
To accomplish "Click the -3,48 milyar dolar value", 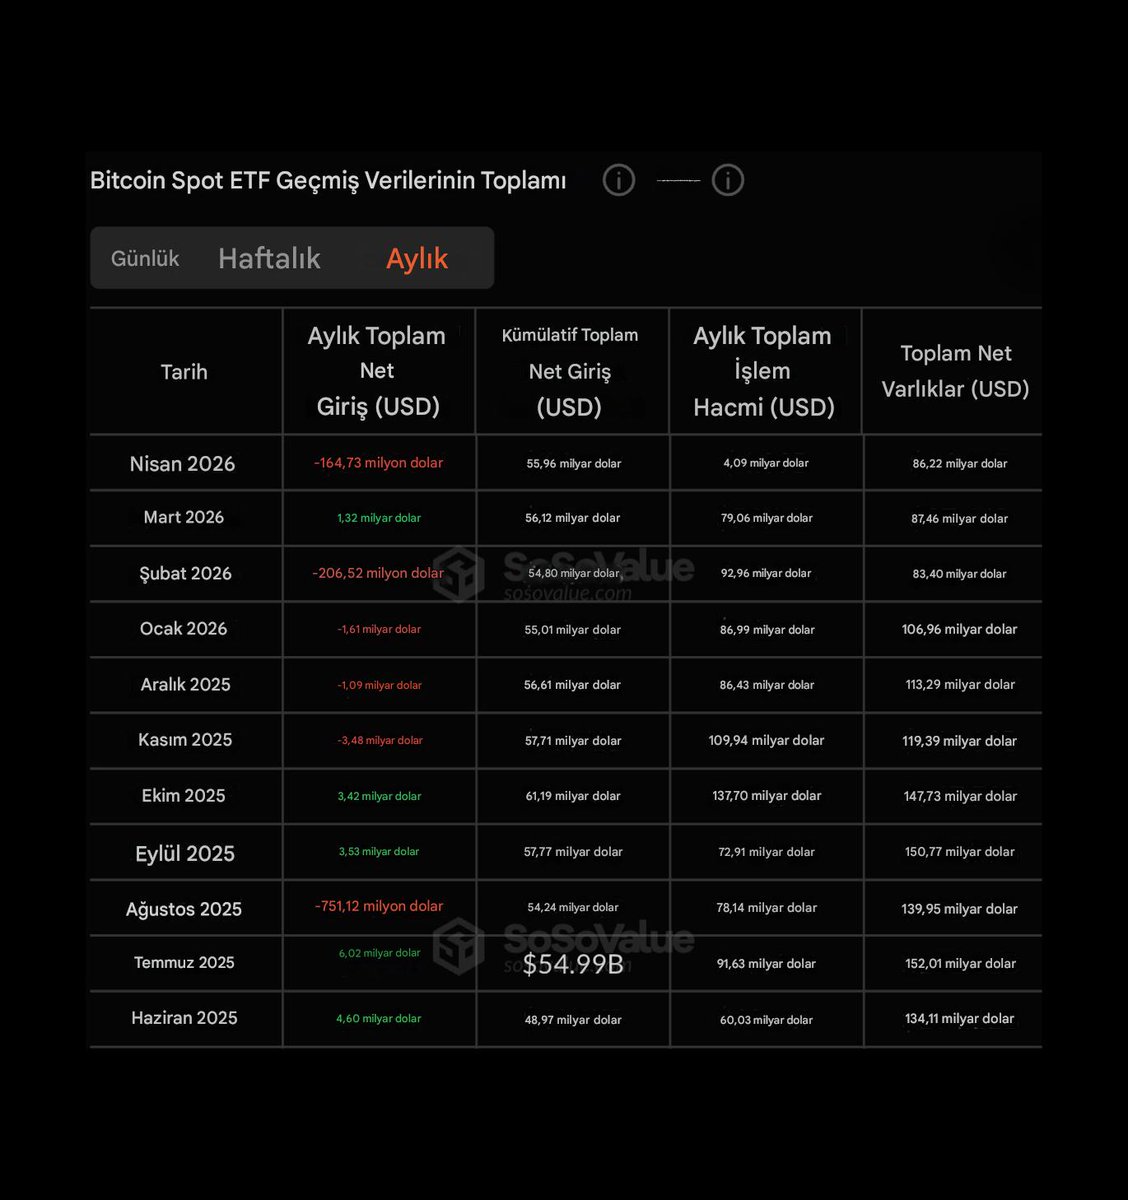I will (x=380, y=740).
